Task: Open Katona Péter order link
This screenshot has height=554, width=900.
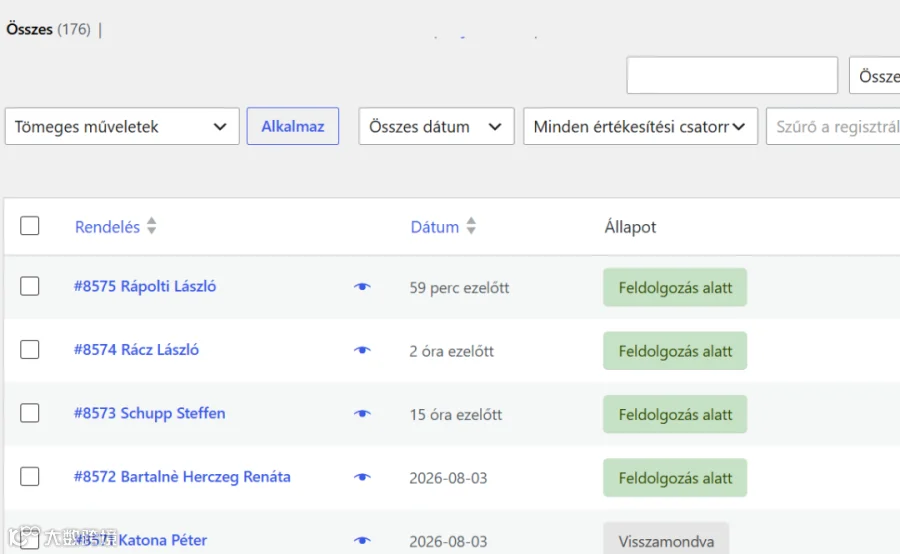Action: pos(141,540)
